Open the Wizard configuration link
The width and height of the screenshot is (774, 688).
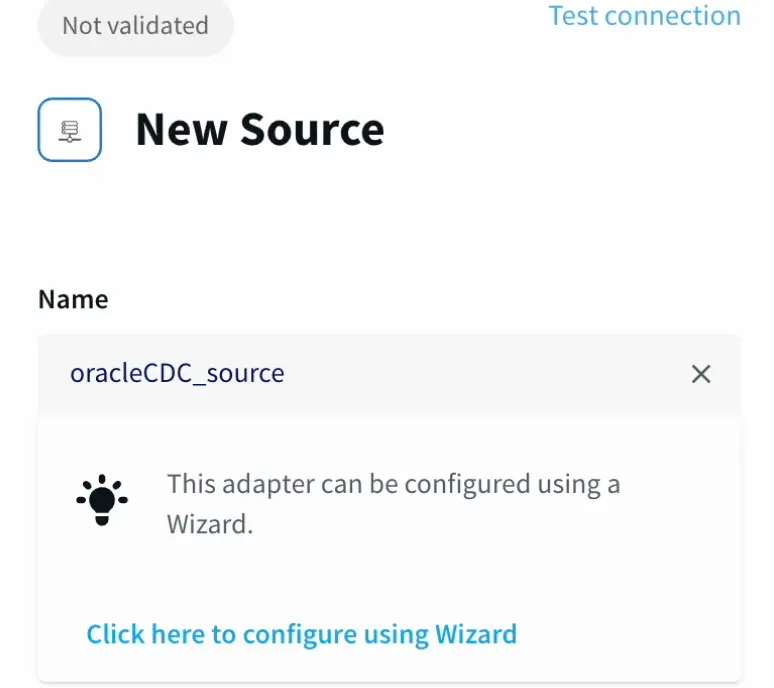(301, 634)
